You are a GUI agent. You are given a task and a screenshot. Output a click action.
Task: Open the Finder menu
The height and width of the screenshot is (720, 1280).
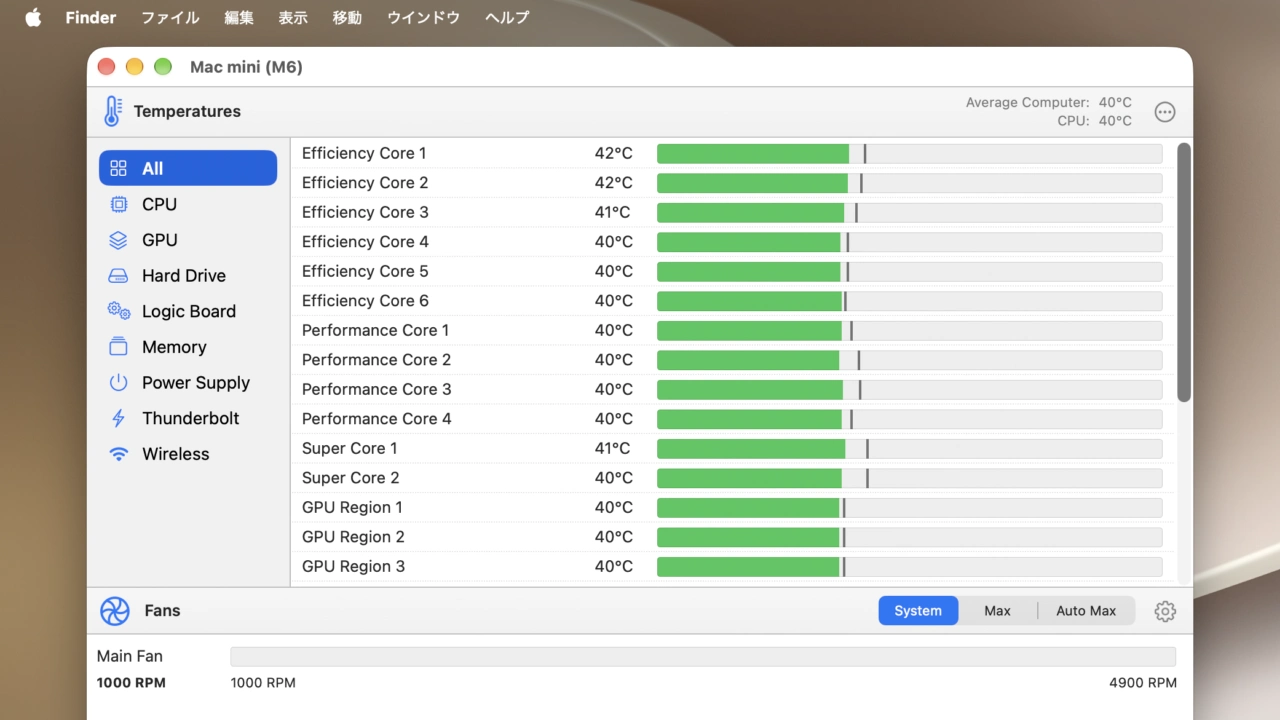point(91,17)
